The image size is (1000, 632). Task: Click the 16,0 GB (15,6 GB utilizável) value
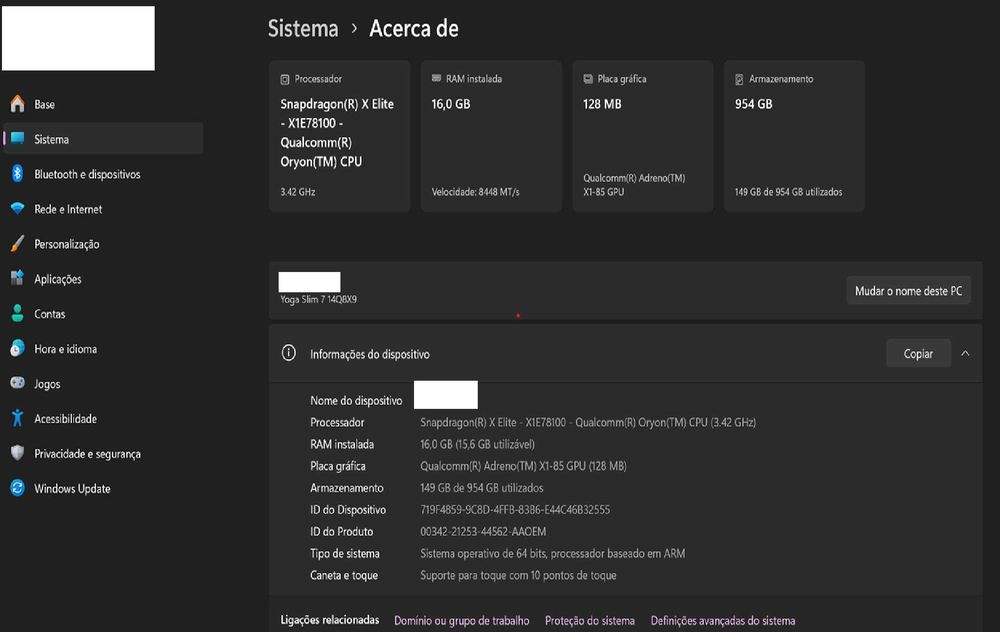click(x=477, y=444)
